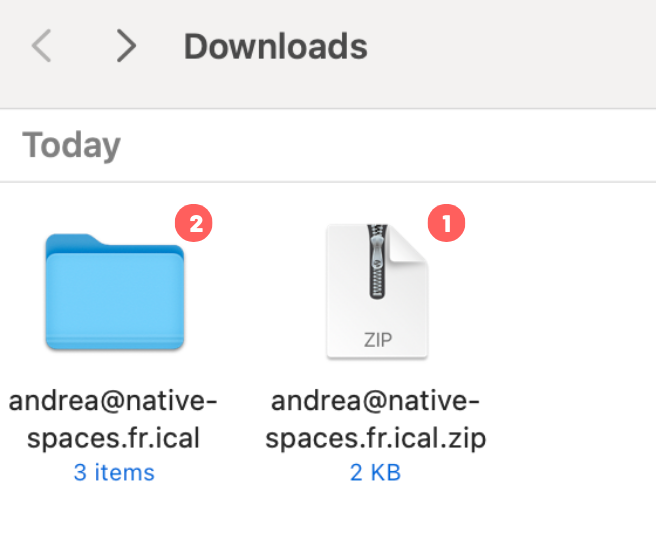Click the zipper graphic on the archive icon

pyautogui.click(x=377, y=262)
